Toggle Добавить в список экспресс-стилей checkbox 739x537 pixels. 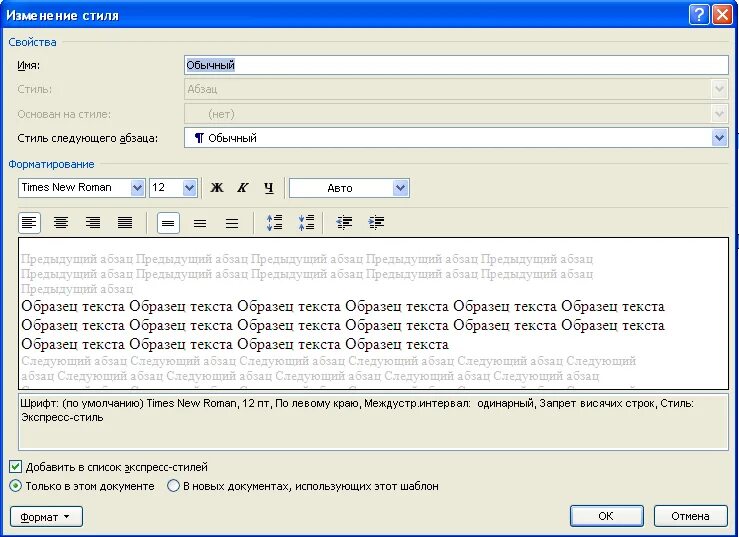pos(15,467)
